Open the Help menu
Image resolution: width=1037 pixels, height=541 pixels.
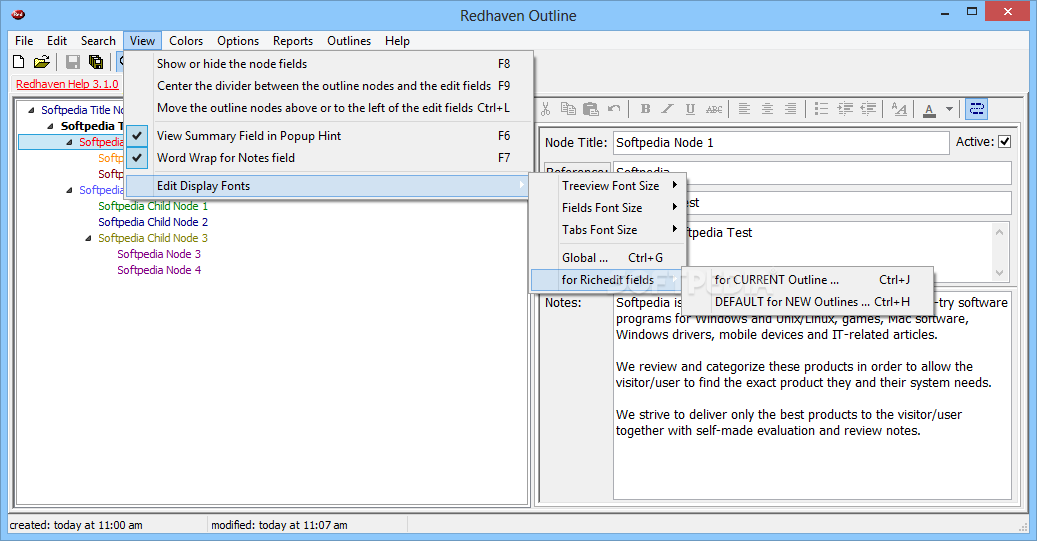point(397,40)
